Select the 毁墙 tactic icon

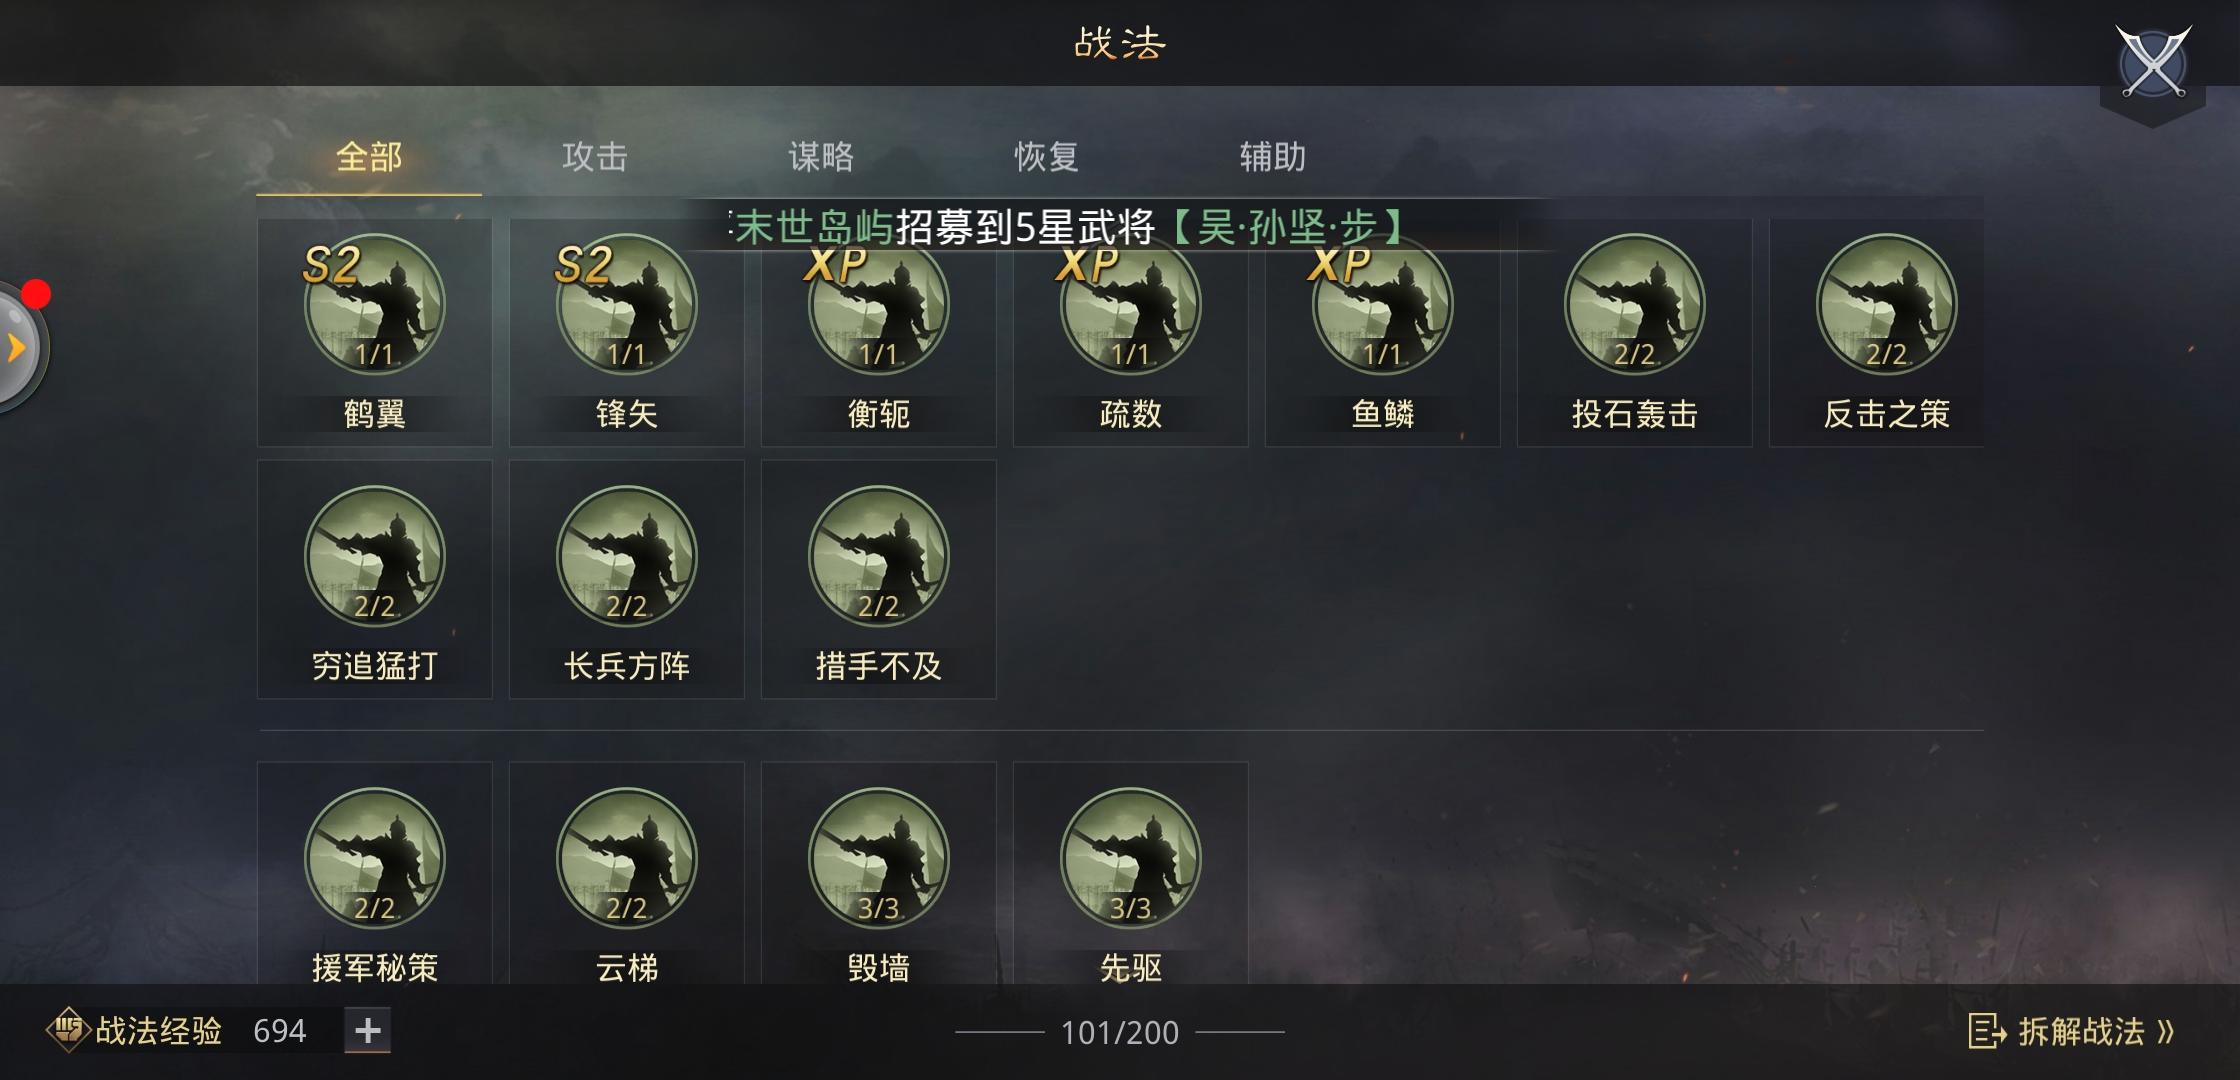878,859
